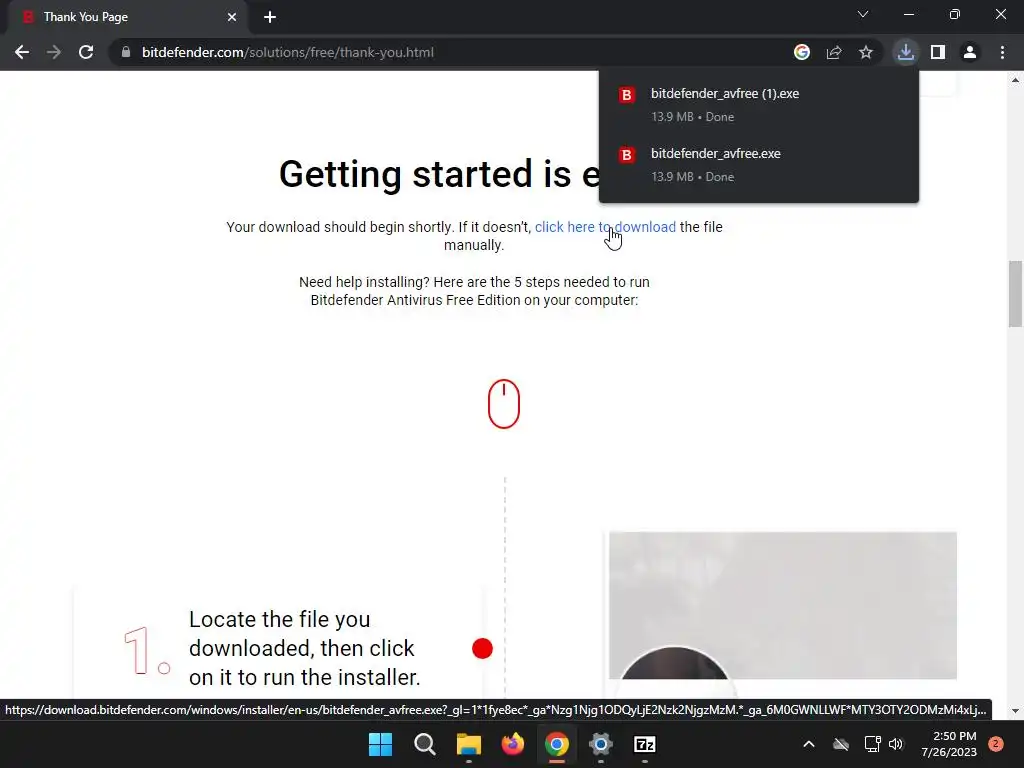This screenshot has height=768, width=1024.
Task: Click the page vertical scrollbar thumb
Action: tap(1015, 293)
